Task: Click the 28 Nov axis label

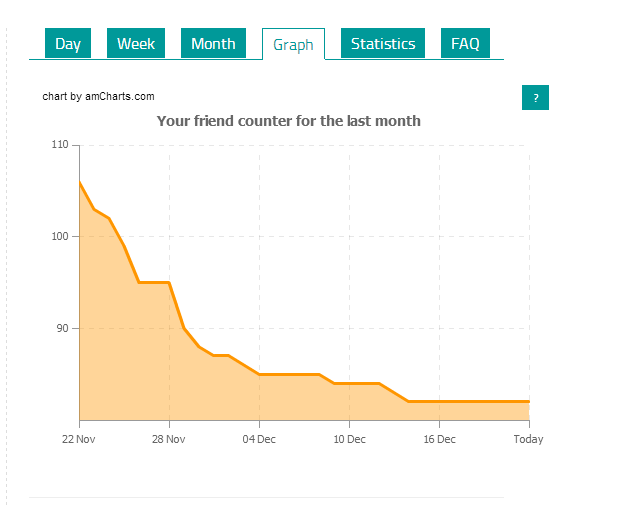Action: (168, 439)
